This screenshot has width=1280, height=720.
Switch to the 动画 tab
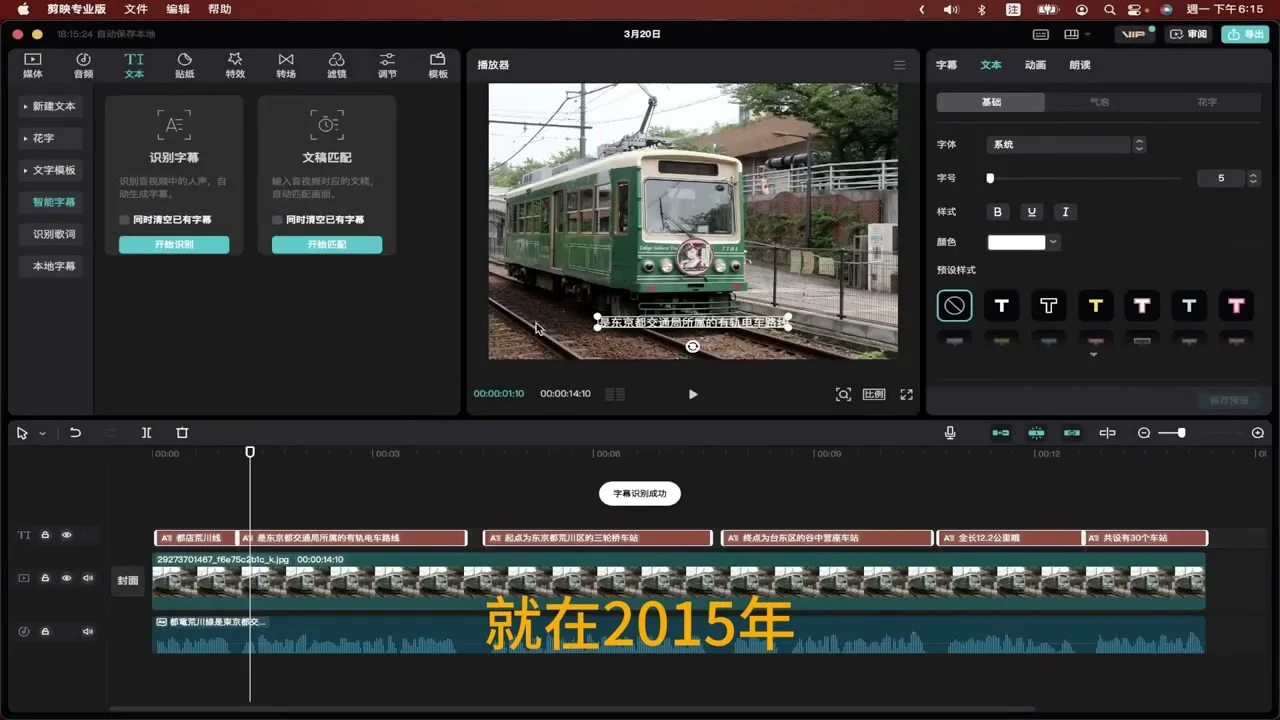(x=1035, y=65)
